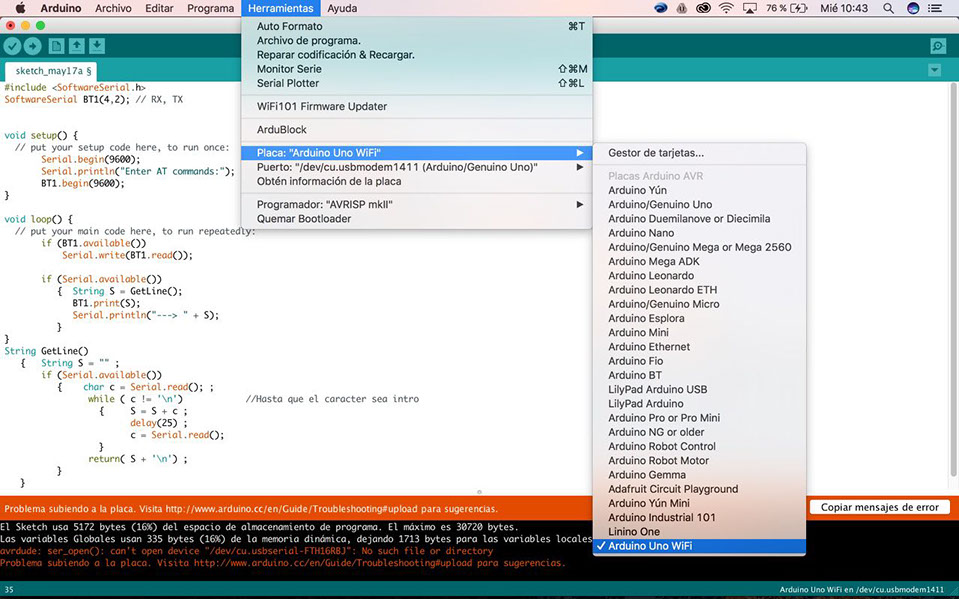Select Arduino Leonardo ETH board
This screenshot has height=599, width=959.
pos(699,289)
